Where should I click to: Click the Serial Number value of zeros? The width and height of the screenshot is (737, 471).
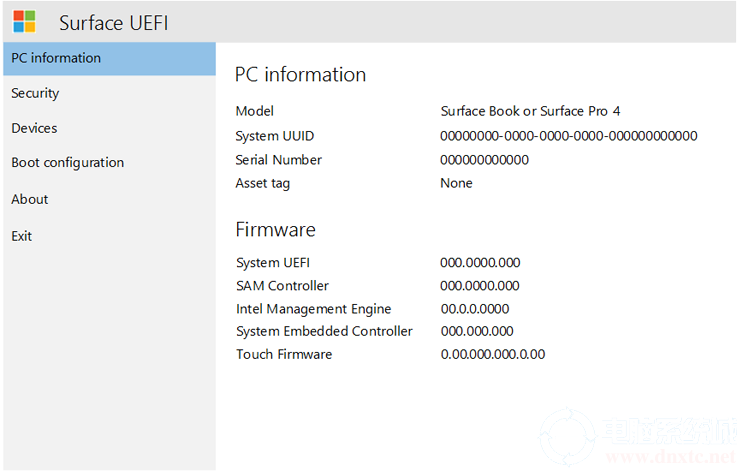(484, 160)
